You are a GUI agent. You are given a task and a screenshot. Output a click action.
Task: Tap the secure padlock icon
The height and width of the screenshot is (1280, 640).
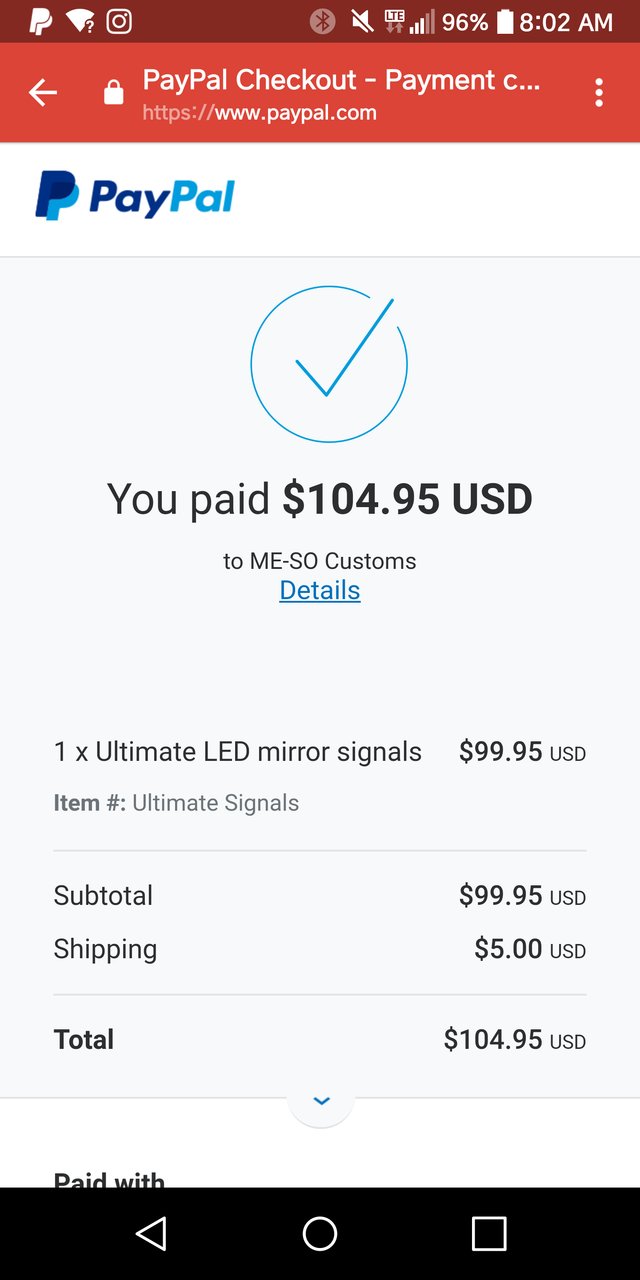pos(114,93)
